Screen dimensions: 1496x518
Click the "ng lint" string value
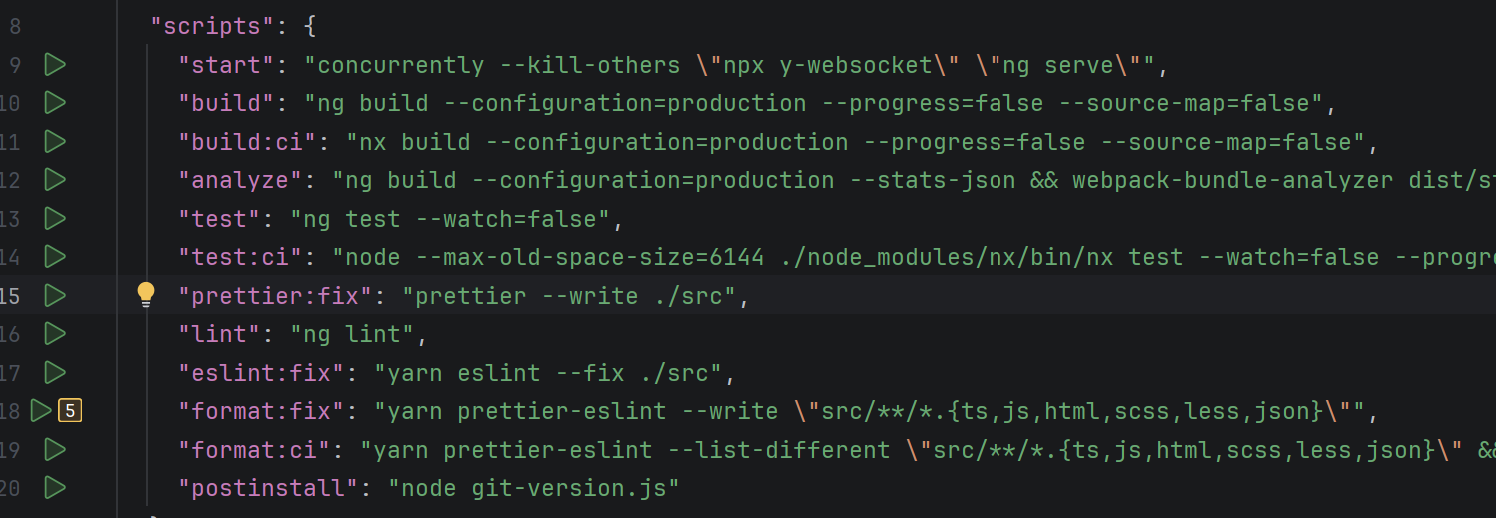click(x=353, y=334)
